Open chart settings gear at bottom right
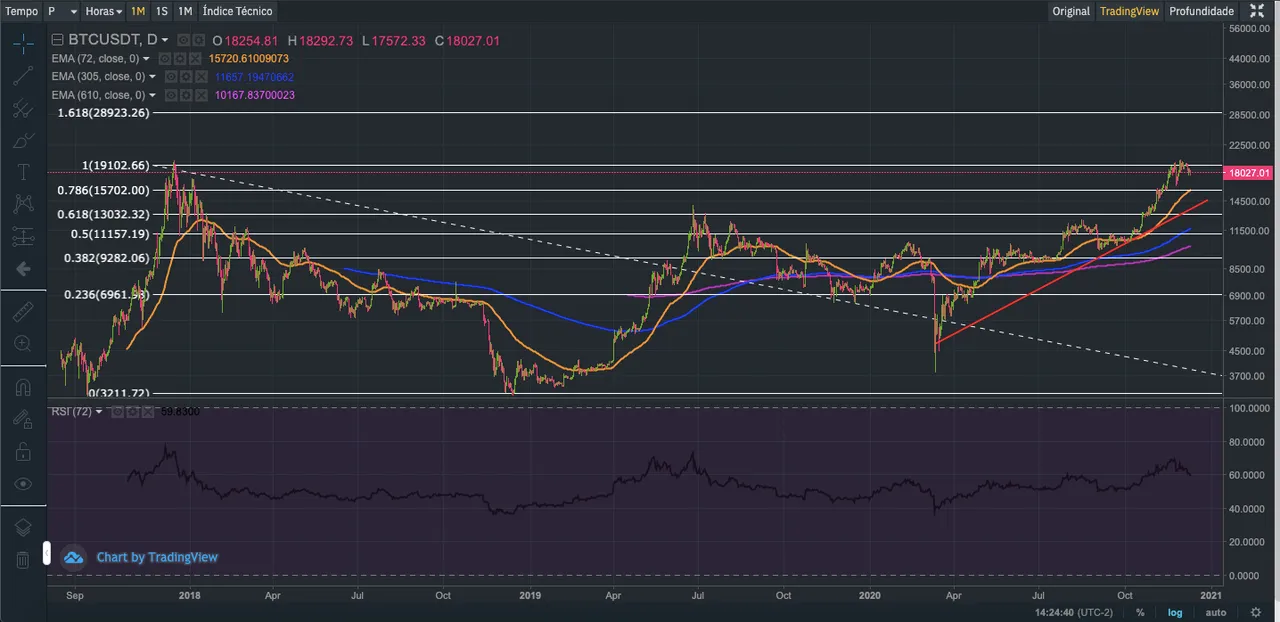1280x622 pixels. pyautogui.click(x=1256, y=612)
